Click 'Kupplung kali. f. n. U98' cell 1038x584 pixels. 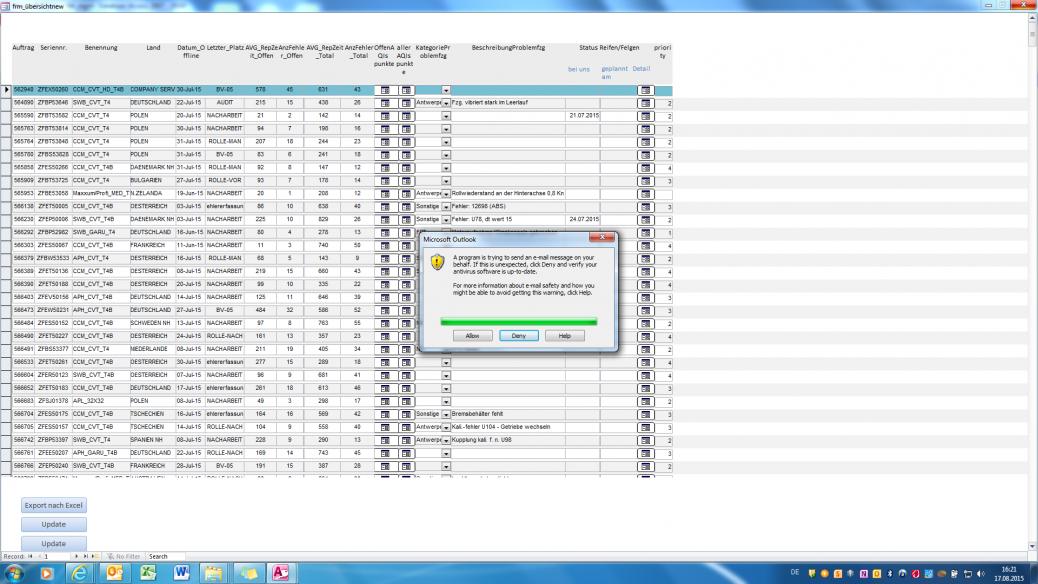(x=508, y=440)
